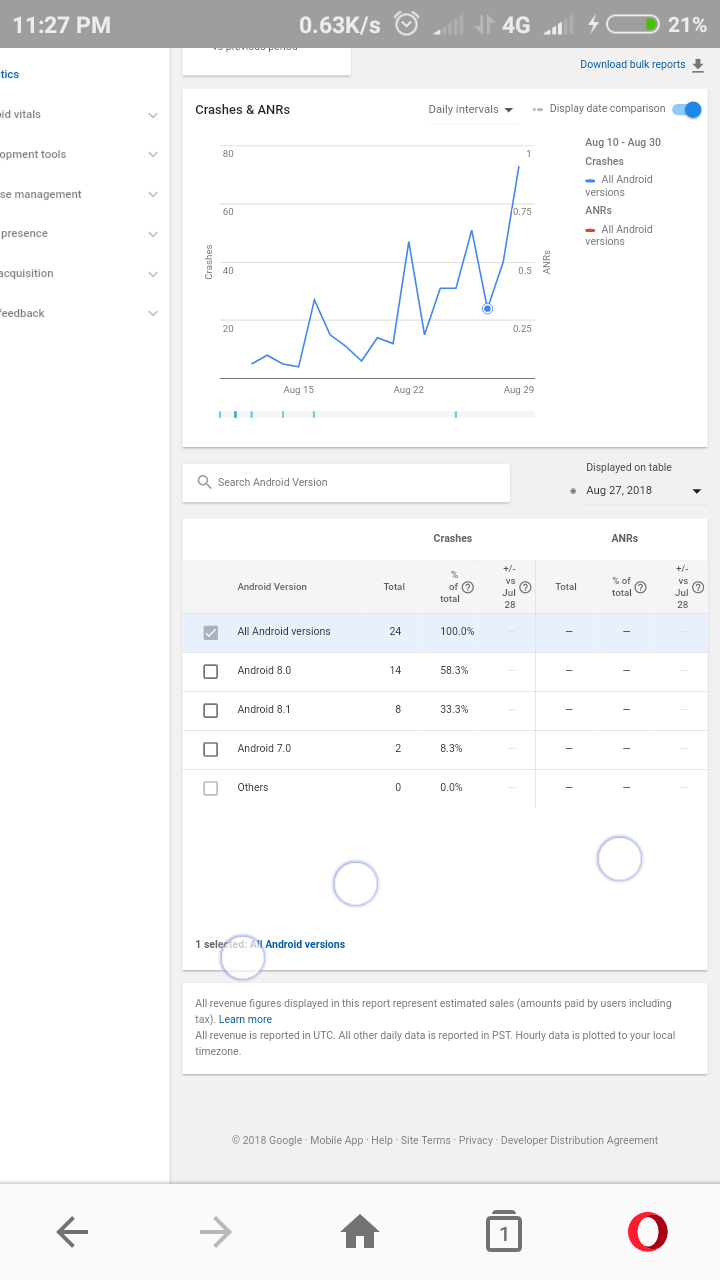
Task: Tap the browser back arrow
Action: [72, 1232]
